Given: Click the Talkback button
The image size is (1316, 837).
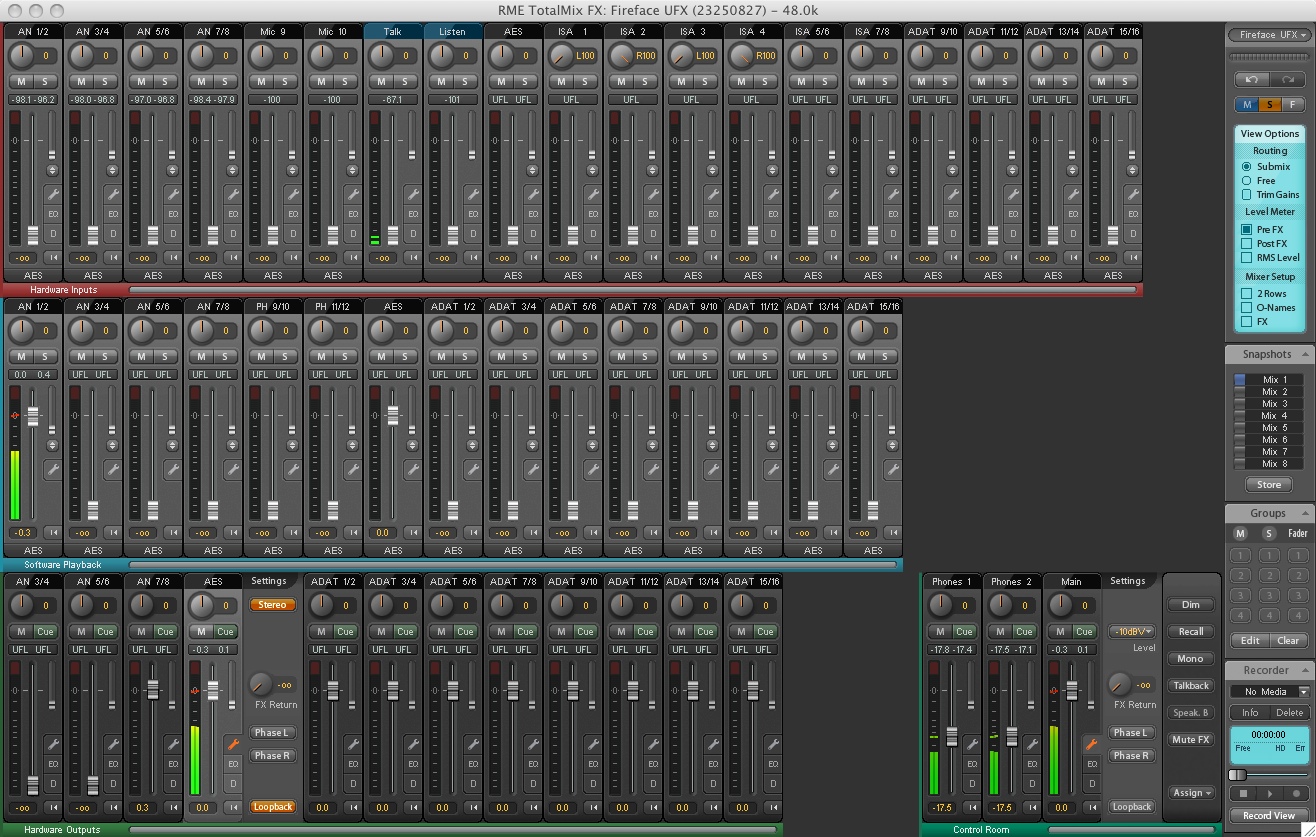Looking at the screenshot, I should (x=1191, y=686).
